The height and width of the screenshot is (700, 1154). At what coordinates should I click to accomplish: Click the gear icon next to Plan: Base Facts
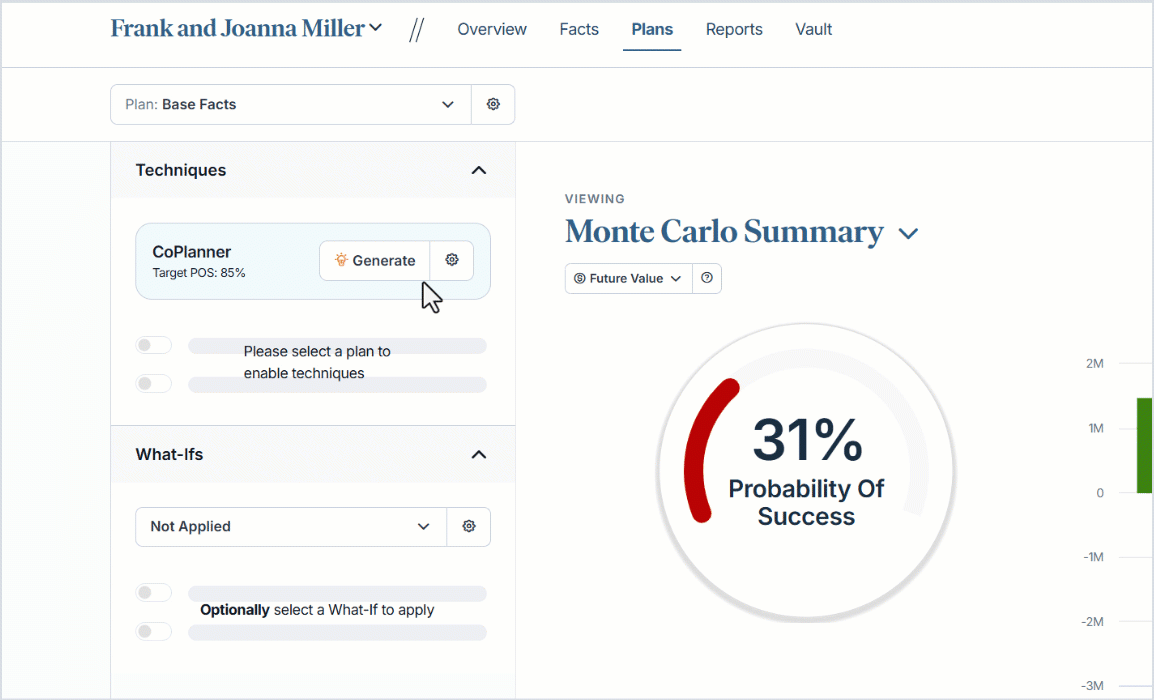tap(493, 104)
